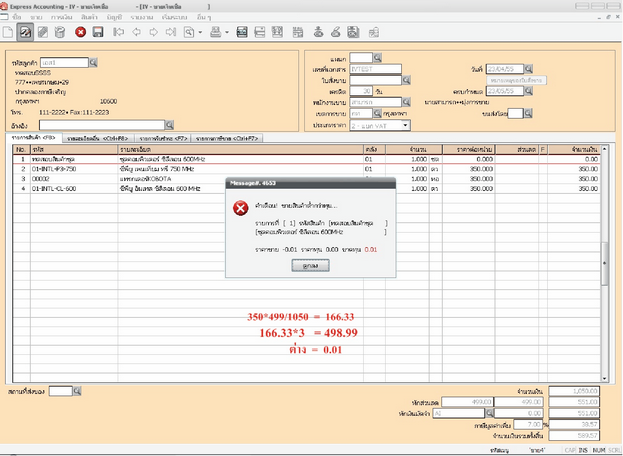The image size is (623, 456).
Task: Click the trash can delete icon
Action: click(58, 34)
